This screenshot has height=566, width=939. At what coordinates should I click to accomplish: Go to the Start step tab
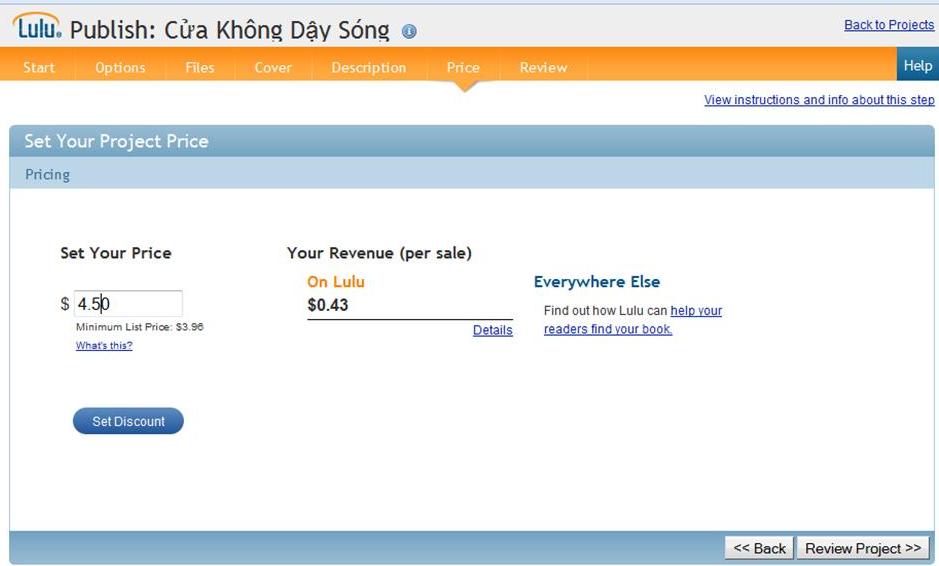pos(38,68)
